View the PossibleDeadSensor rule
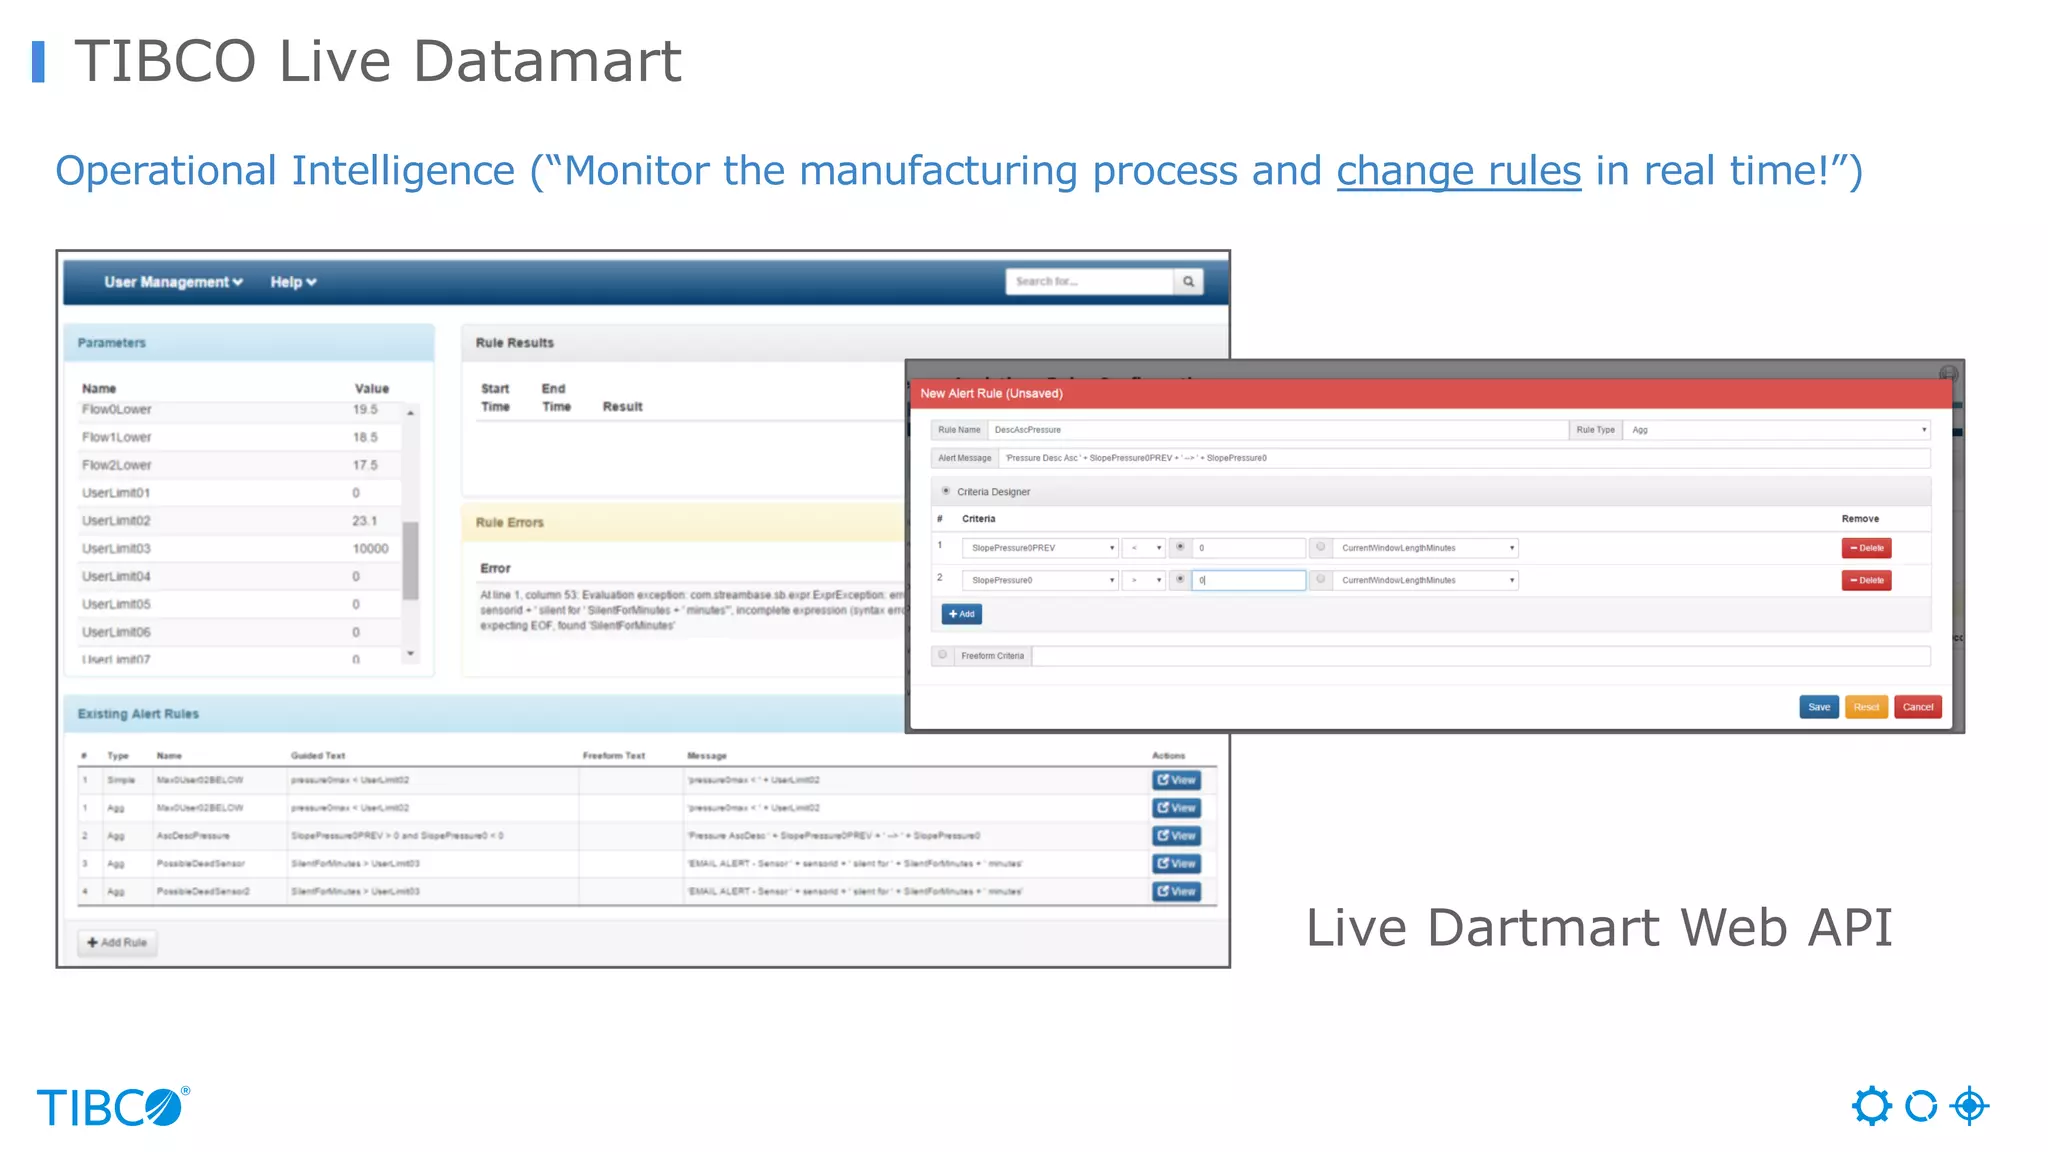Image resolution: width=2048 pixels, height=1152 pixels. [1176, 864]
